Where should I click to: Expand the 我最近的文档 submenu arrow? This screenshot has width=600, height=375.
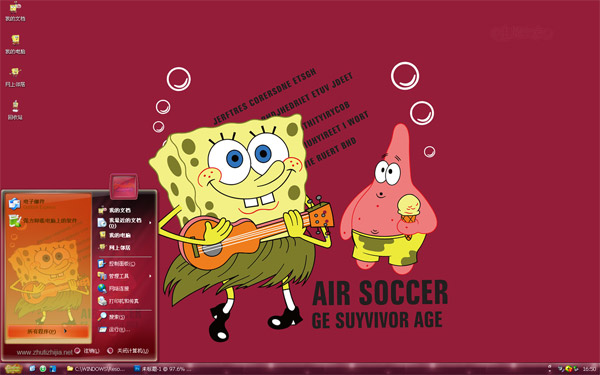click(x=150, y=222)
